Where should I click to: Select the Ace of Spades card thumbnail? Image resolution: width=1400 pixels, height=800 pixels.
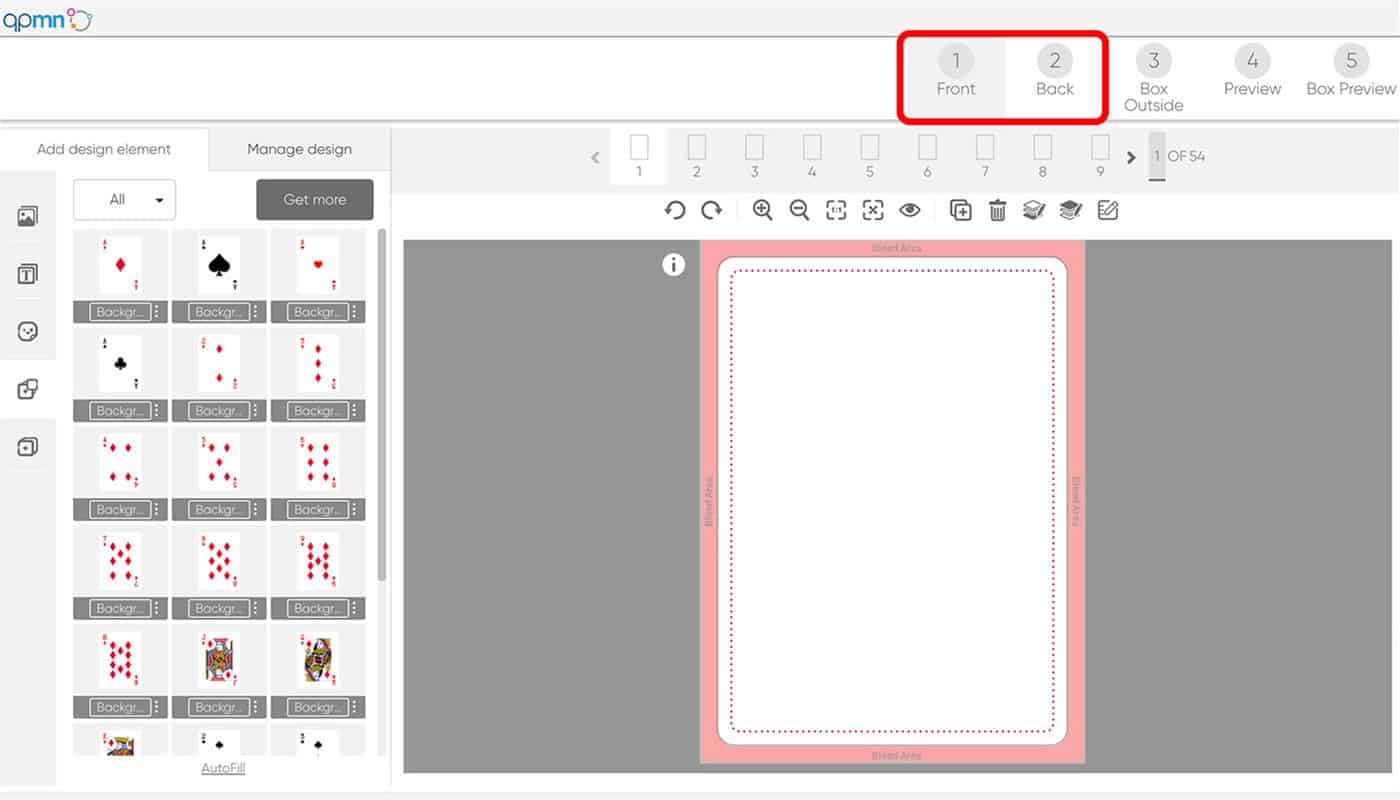tap(219, 265)
